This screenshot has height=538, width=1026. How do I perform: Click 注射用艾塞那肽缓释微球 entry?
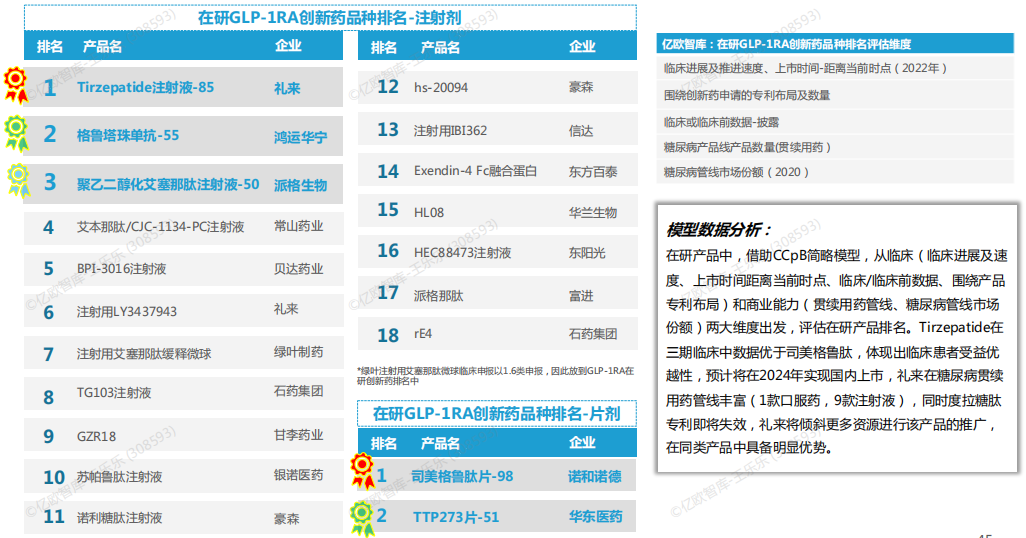pos(144,354)
